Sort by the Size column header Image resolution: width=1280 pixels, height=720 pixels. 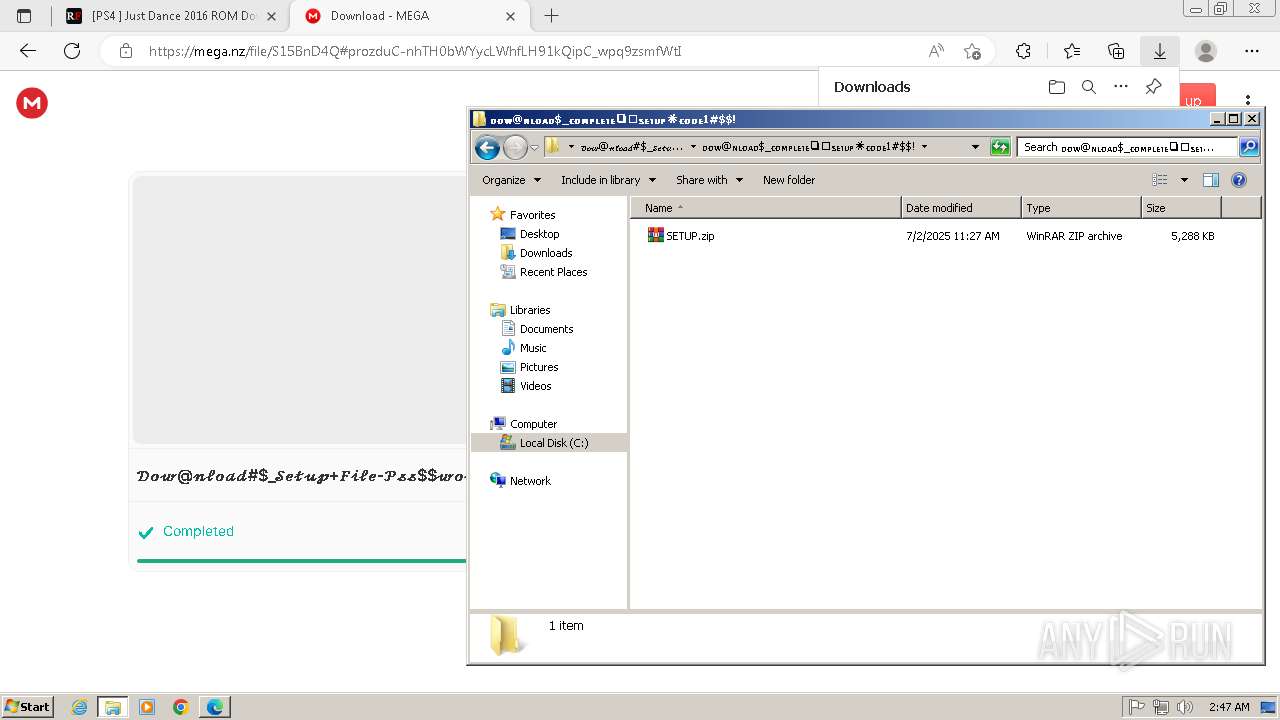(x=1181, y=208)
